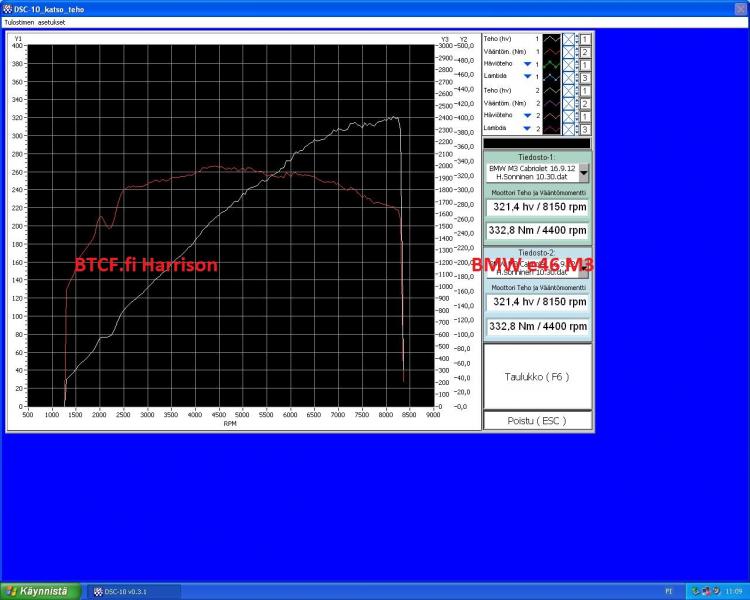Image resolution: width=750 pixels, height=600 pixels.
Task: Click the Lambda 2 curve sample icon
Action: click(x=550, y=128)
